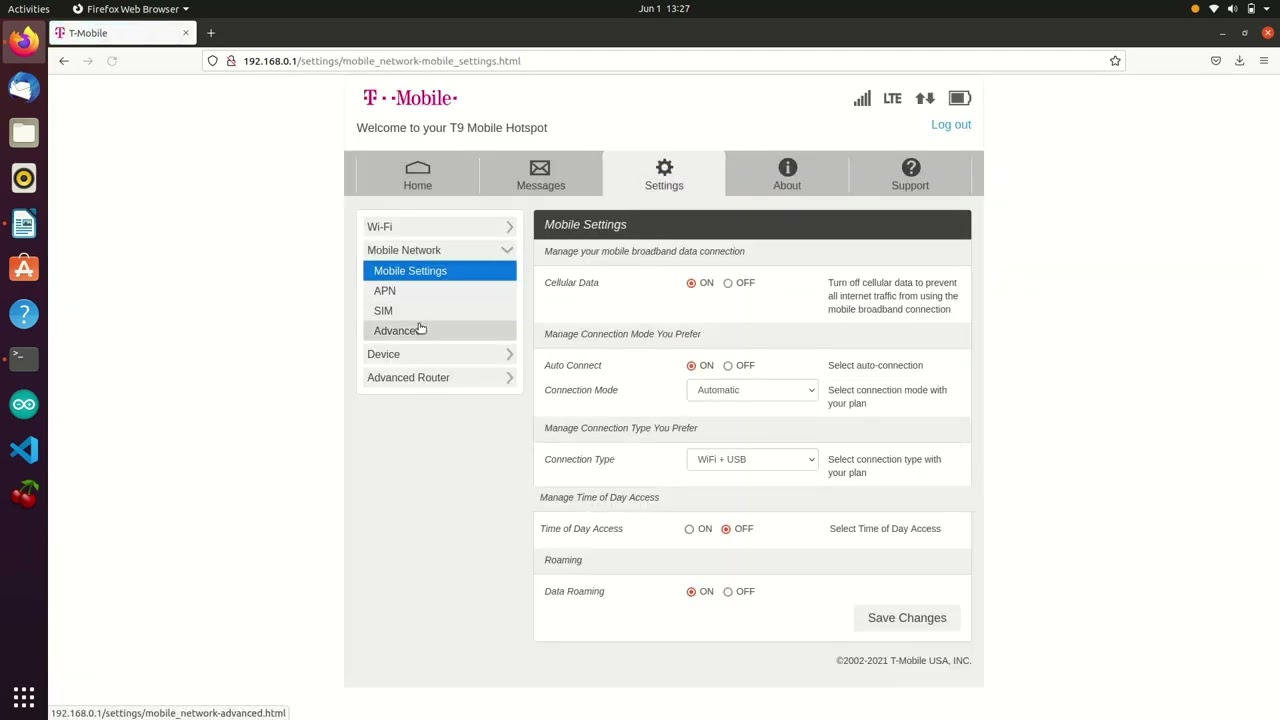The width and height of the screenshot is (1280, 720).
Task: Click the Log out link
Action: 951,125
